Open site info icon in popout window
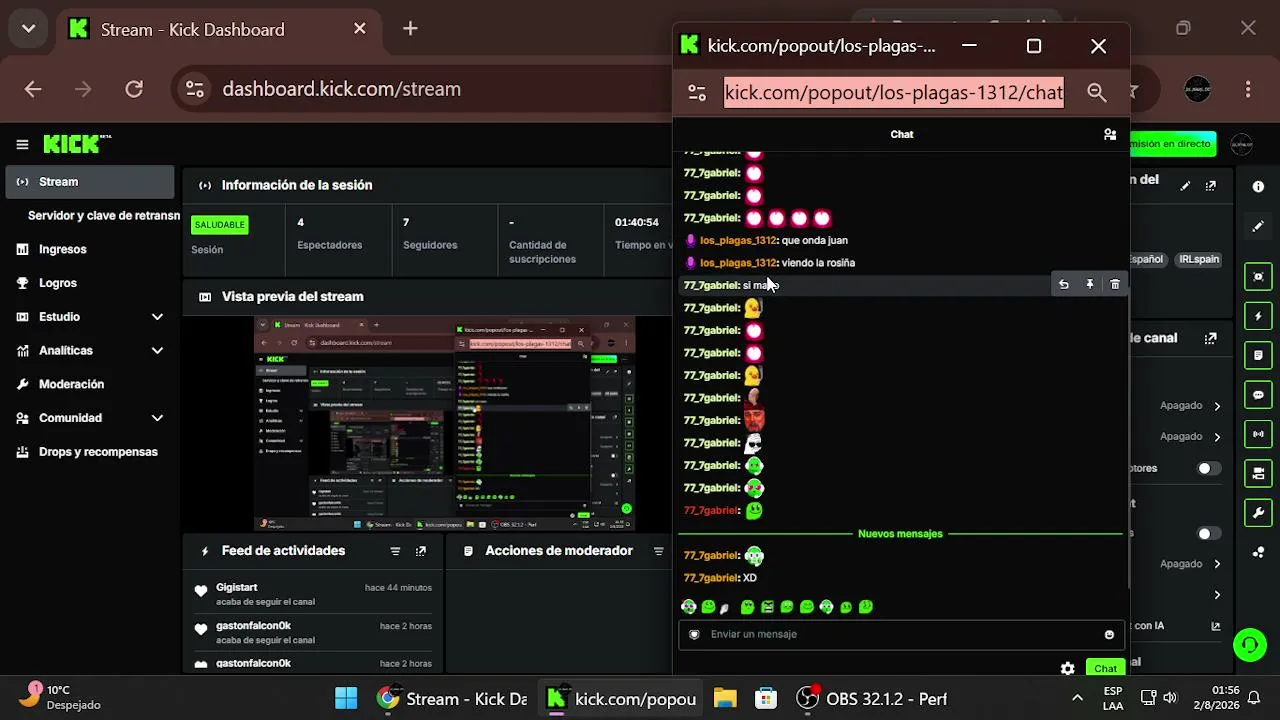 697,93
